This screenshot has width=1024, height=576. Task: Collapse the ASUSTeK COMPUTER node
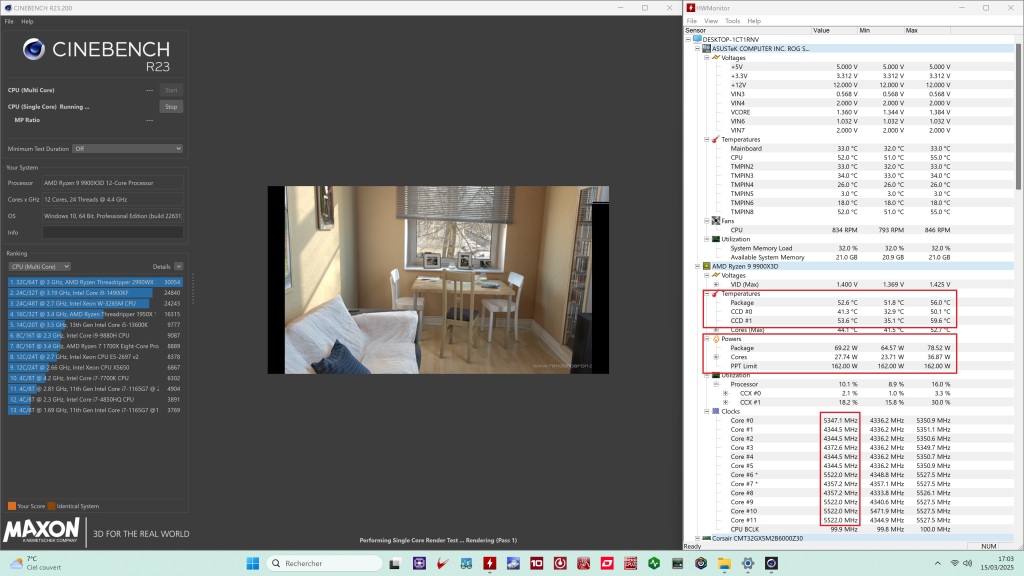697,48
